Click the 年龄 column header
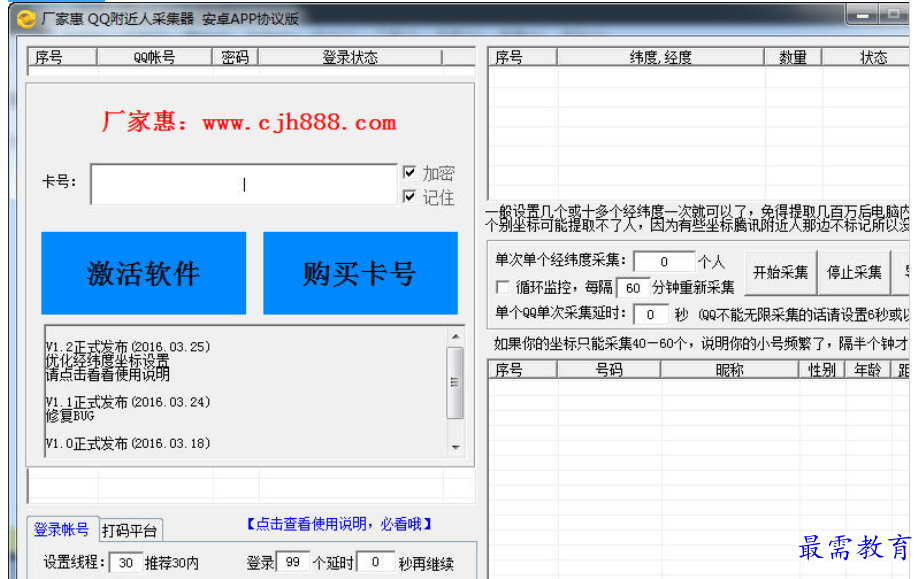920x579 pixels. [x=868, y=370]
